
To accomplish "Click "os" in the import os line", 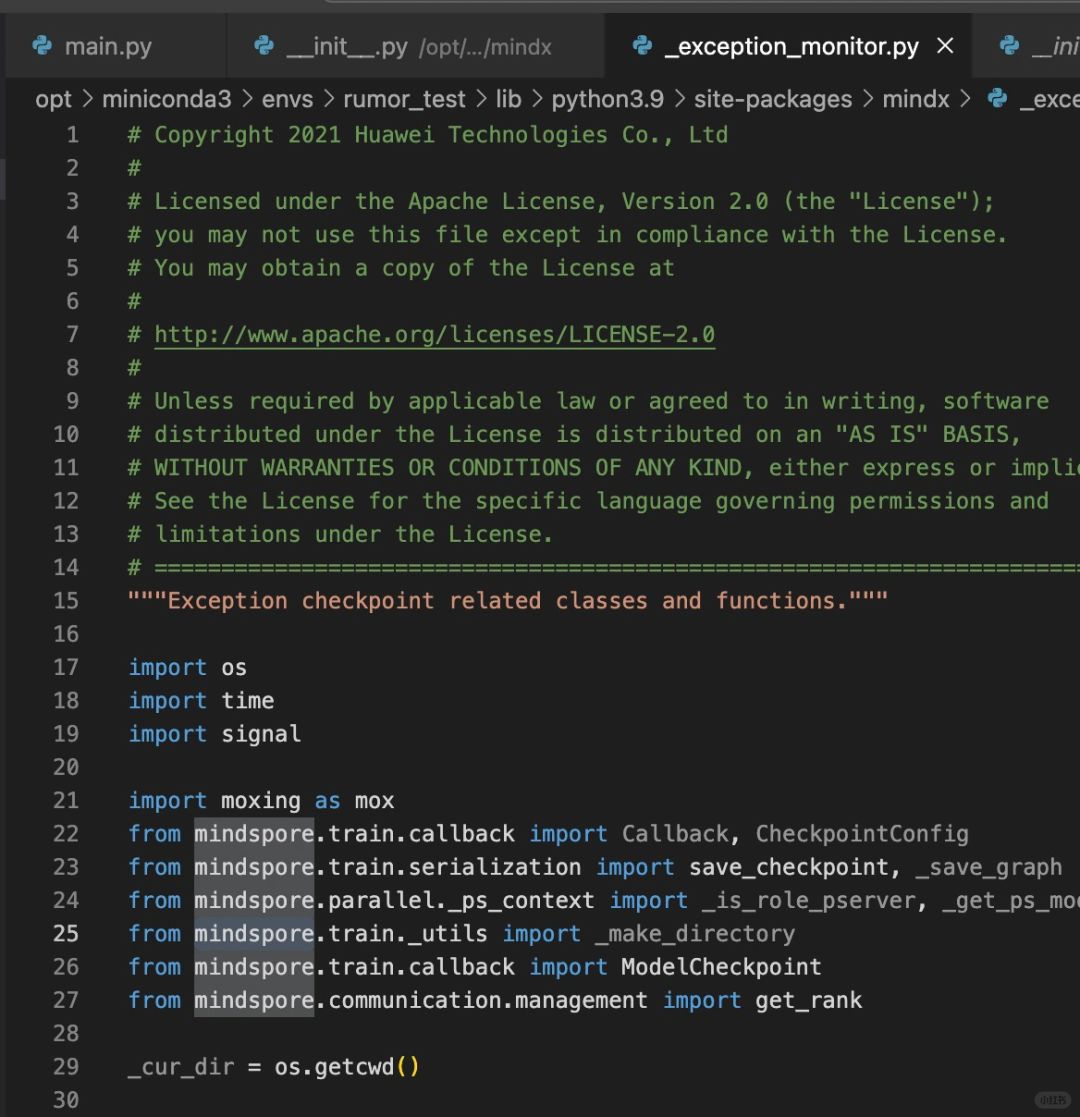I will click(234, 667).
